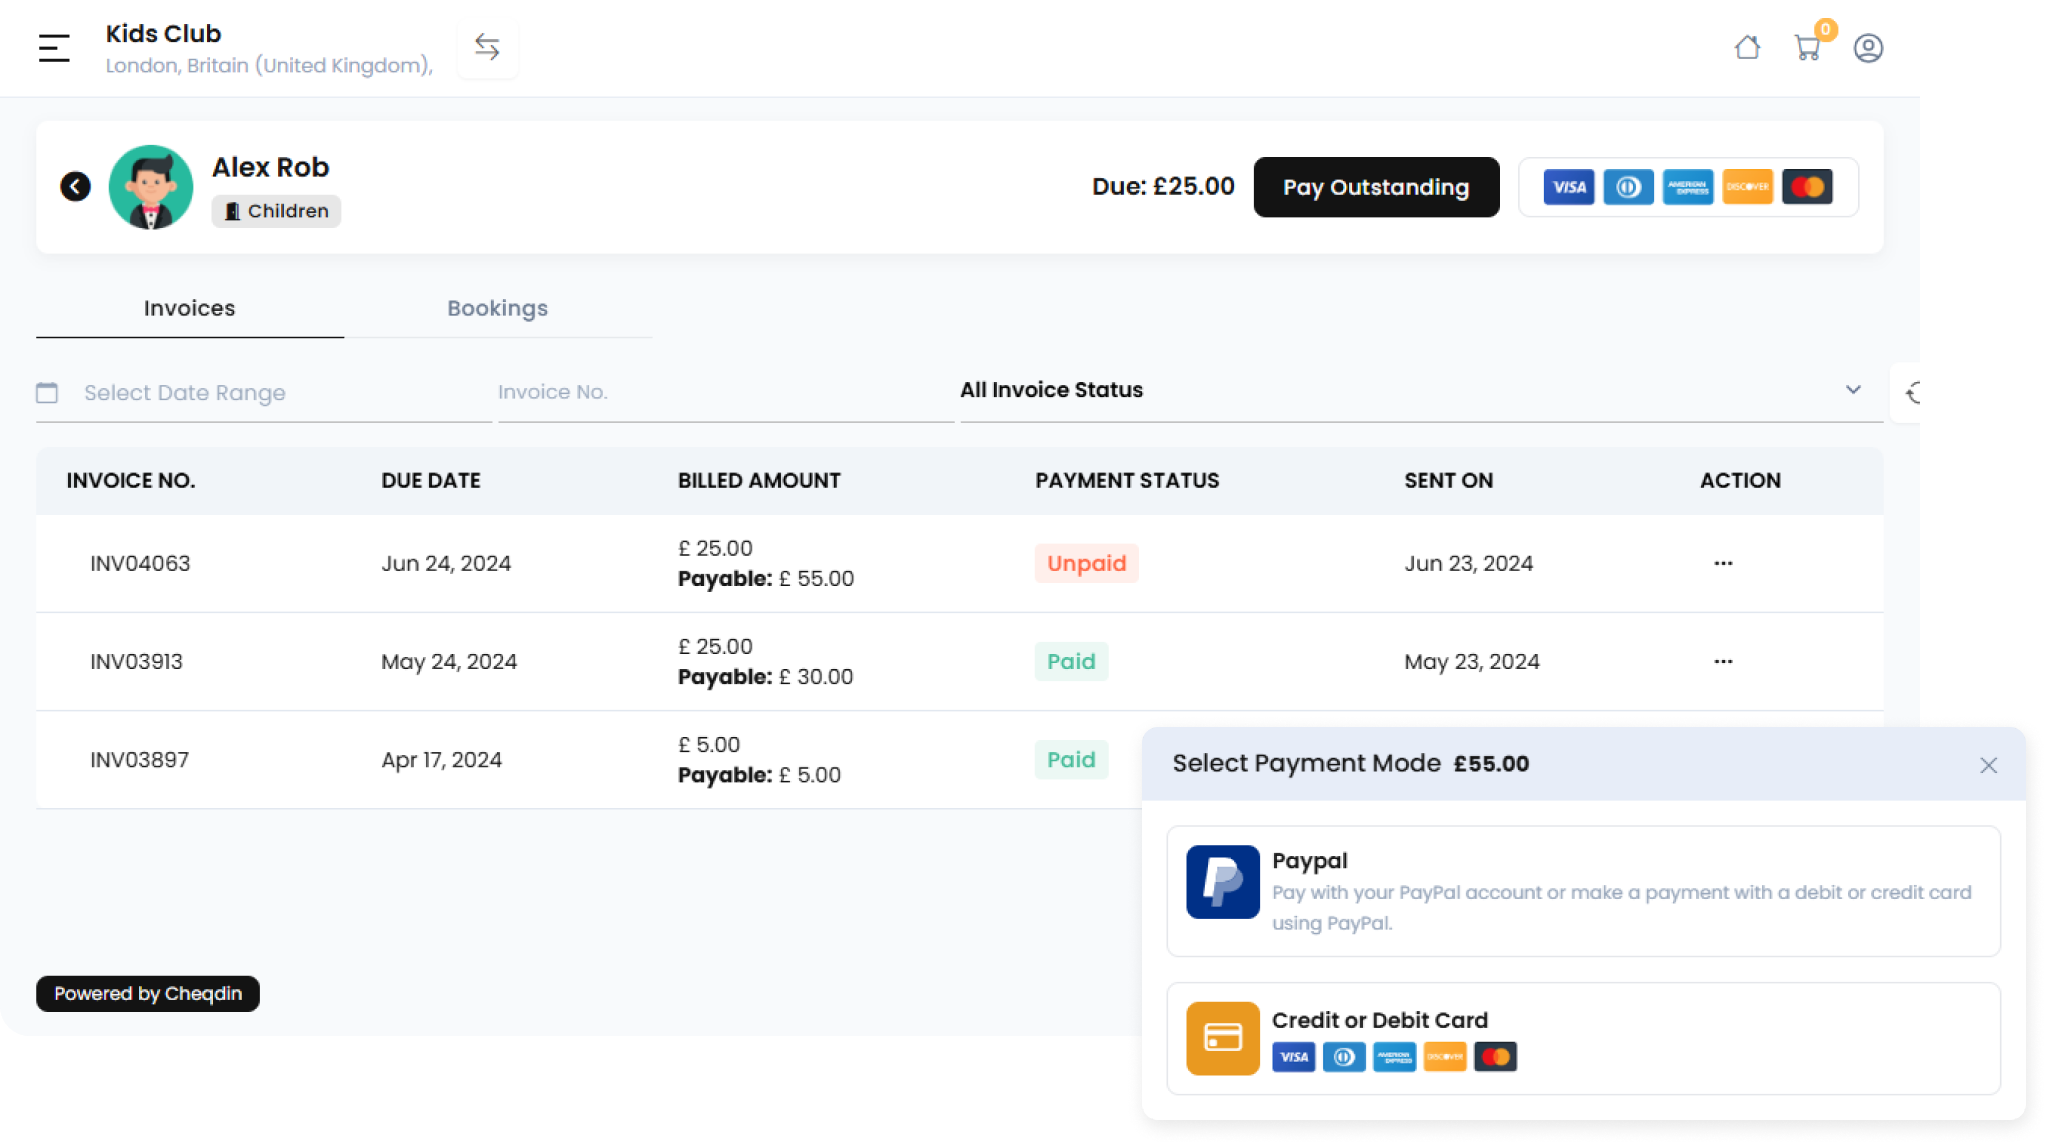Click the user profile icon
Screen dimensions: 2048x1146
pyautogui.click(x=1868, y=46)
